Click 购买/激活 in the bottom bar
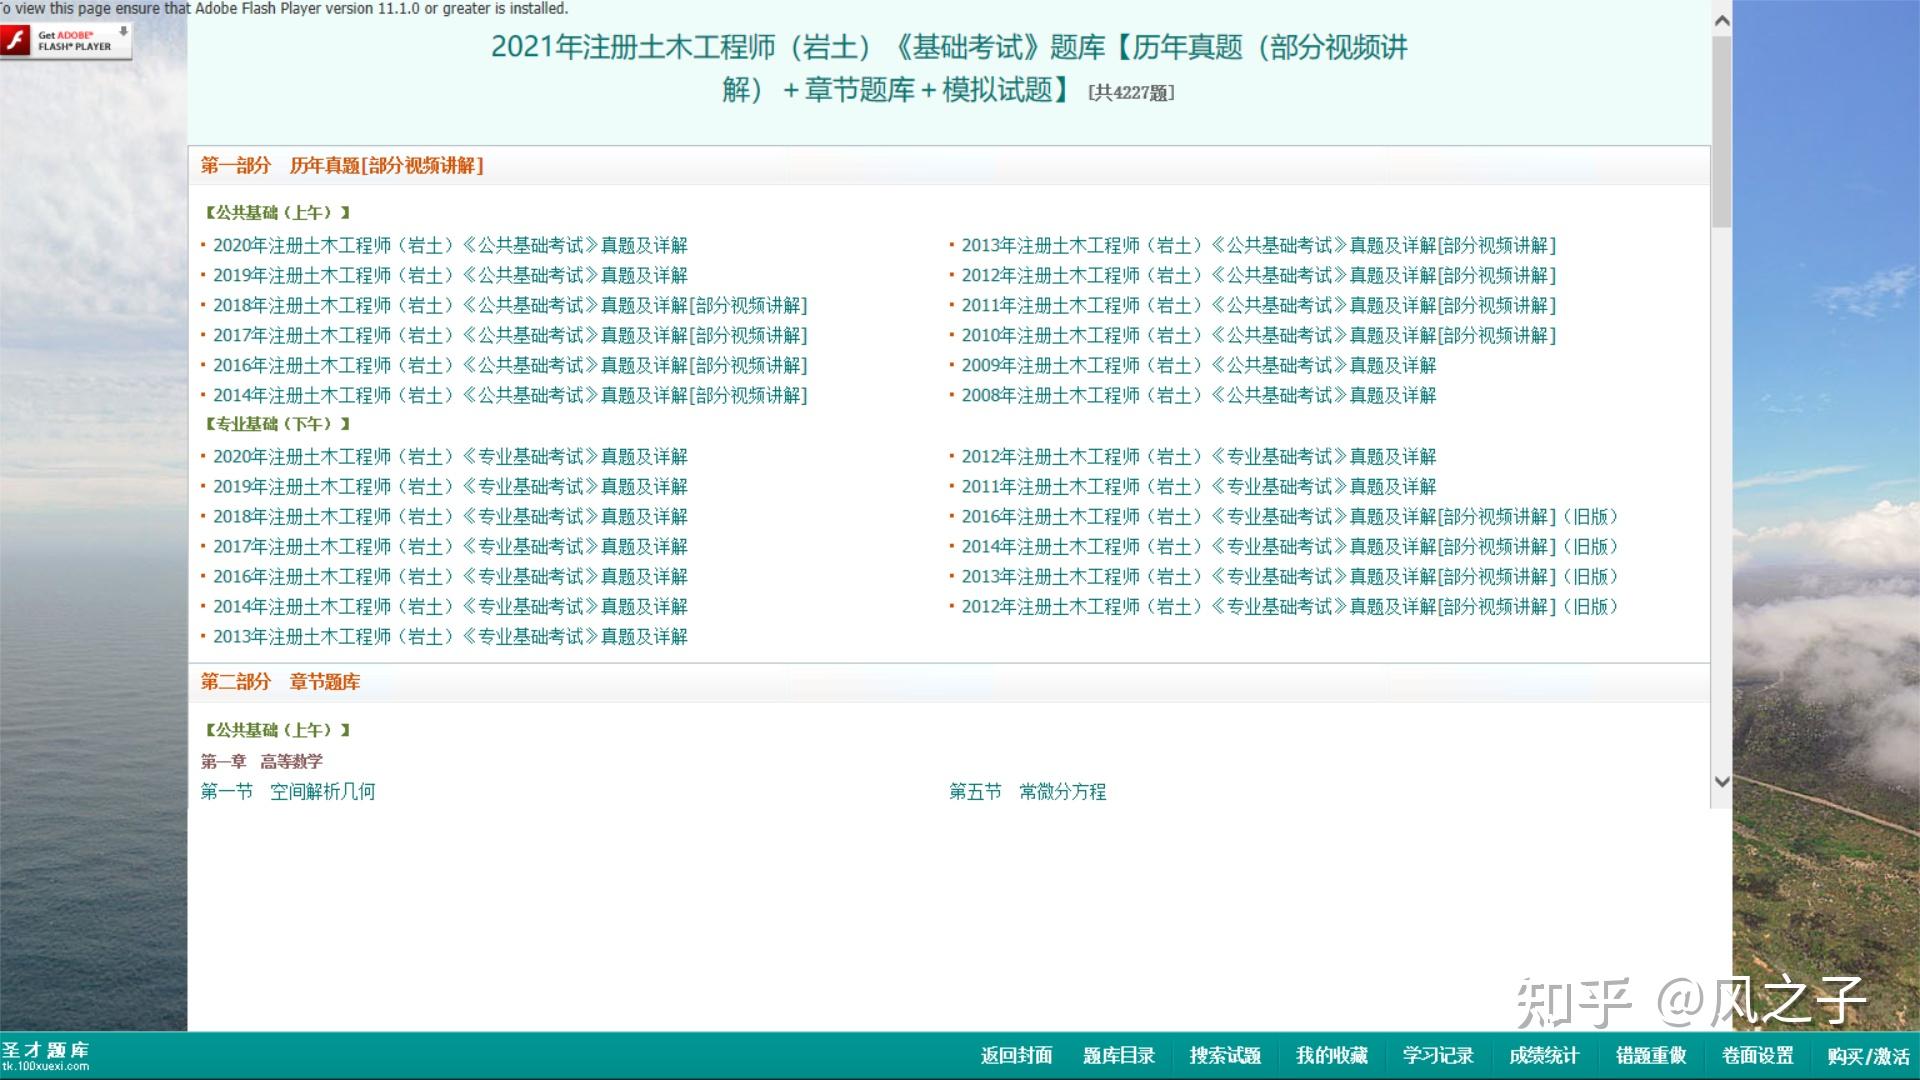 click(x=1868, y=1056)
